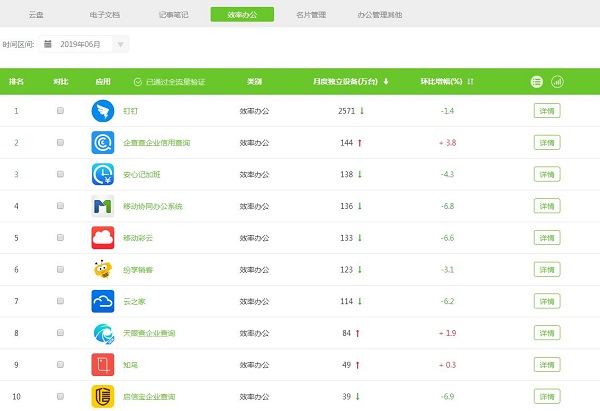Open 详情 for 纷享销客
Image resolution: width=600 pixels, height=411 pixels.
(x=547, y=269)
